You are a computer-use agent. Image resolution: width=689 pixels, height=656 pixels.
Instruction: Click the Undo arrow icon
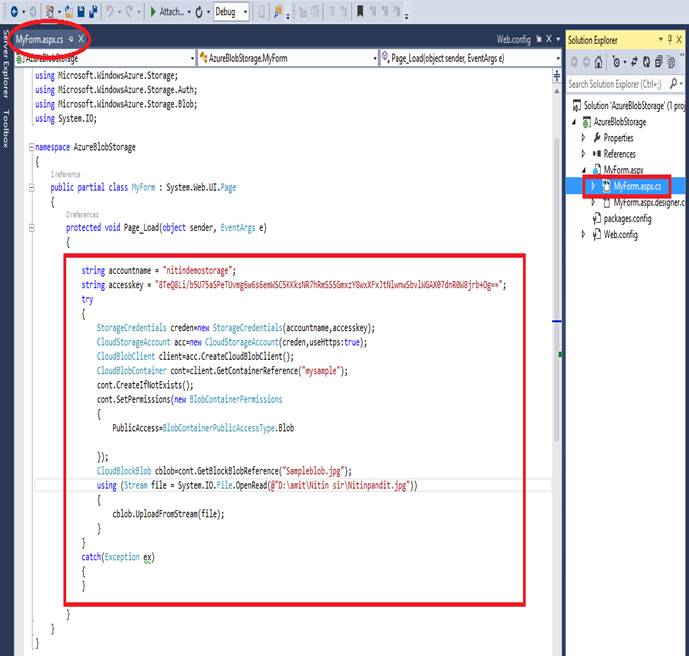coord(109,12)
